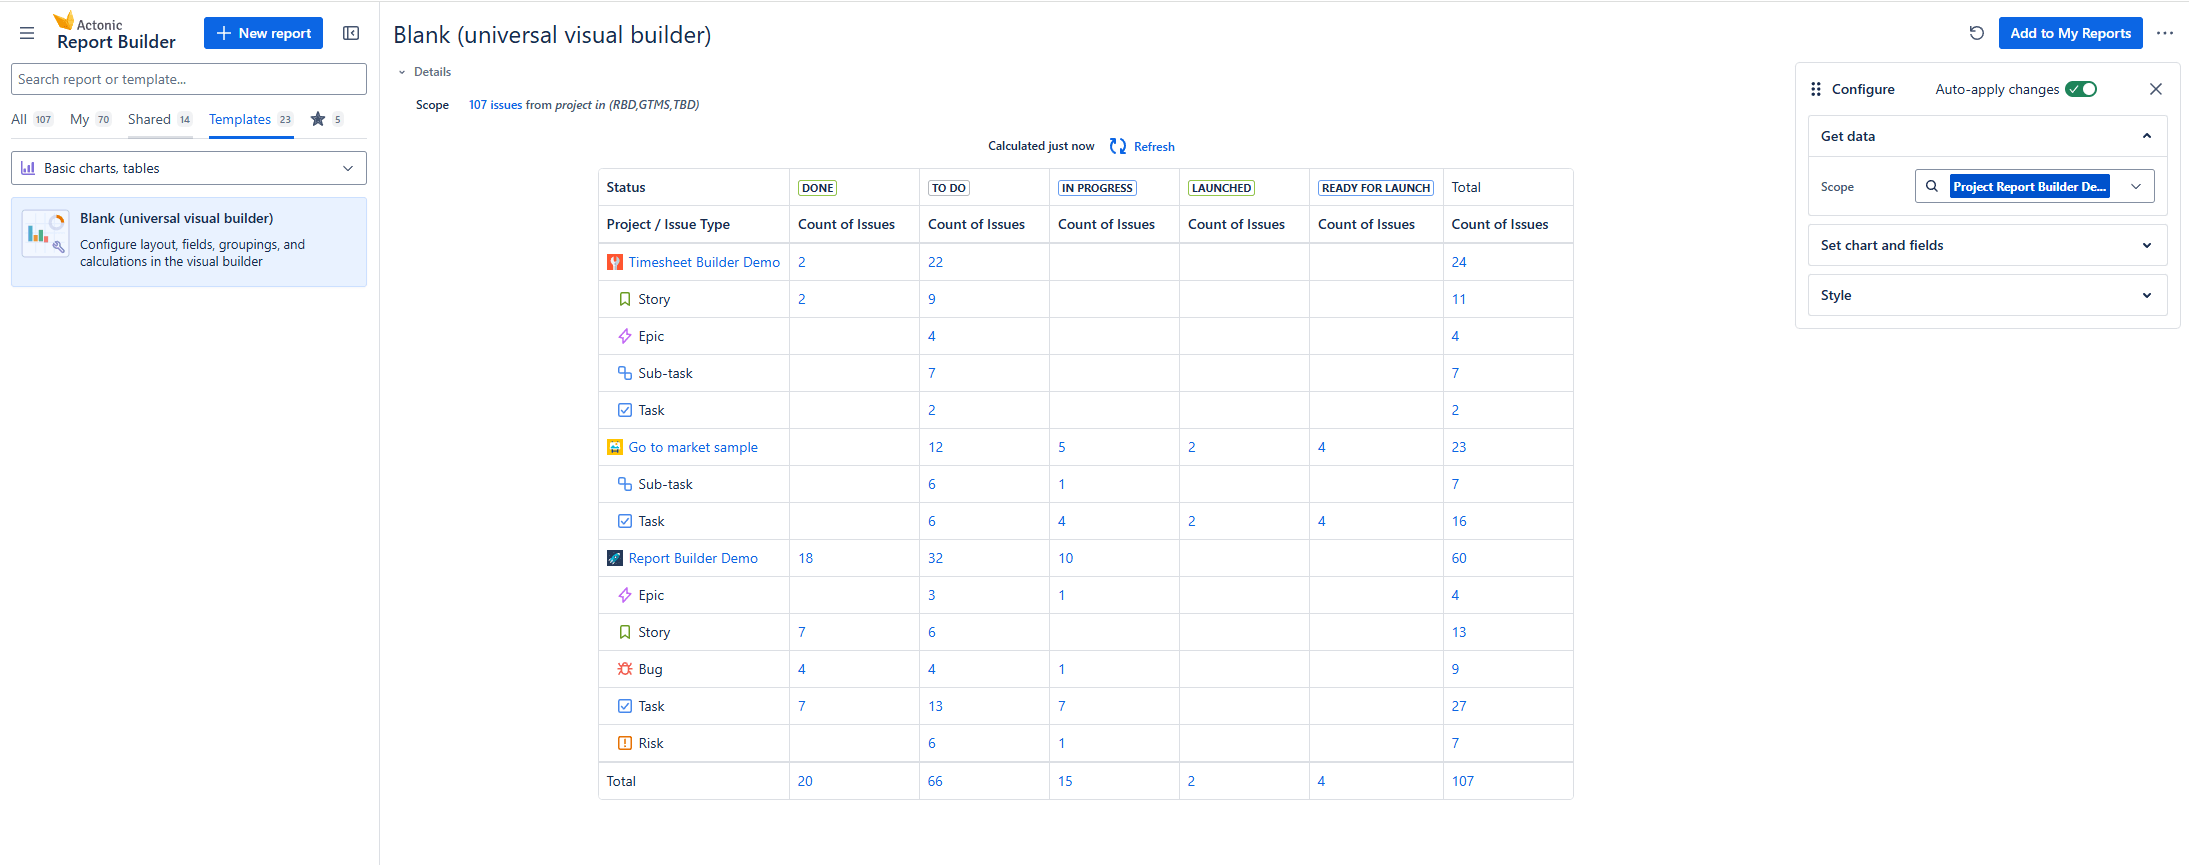Click the reset/undo report icon
The width and height of the screenshot is (2189, 865).
pos(1976,33)
